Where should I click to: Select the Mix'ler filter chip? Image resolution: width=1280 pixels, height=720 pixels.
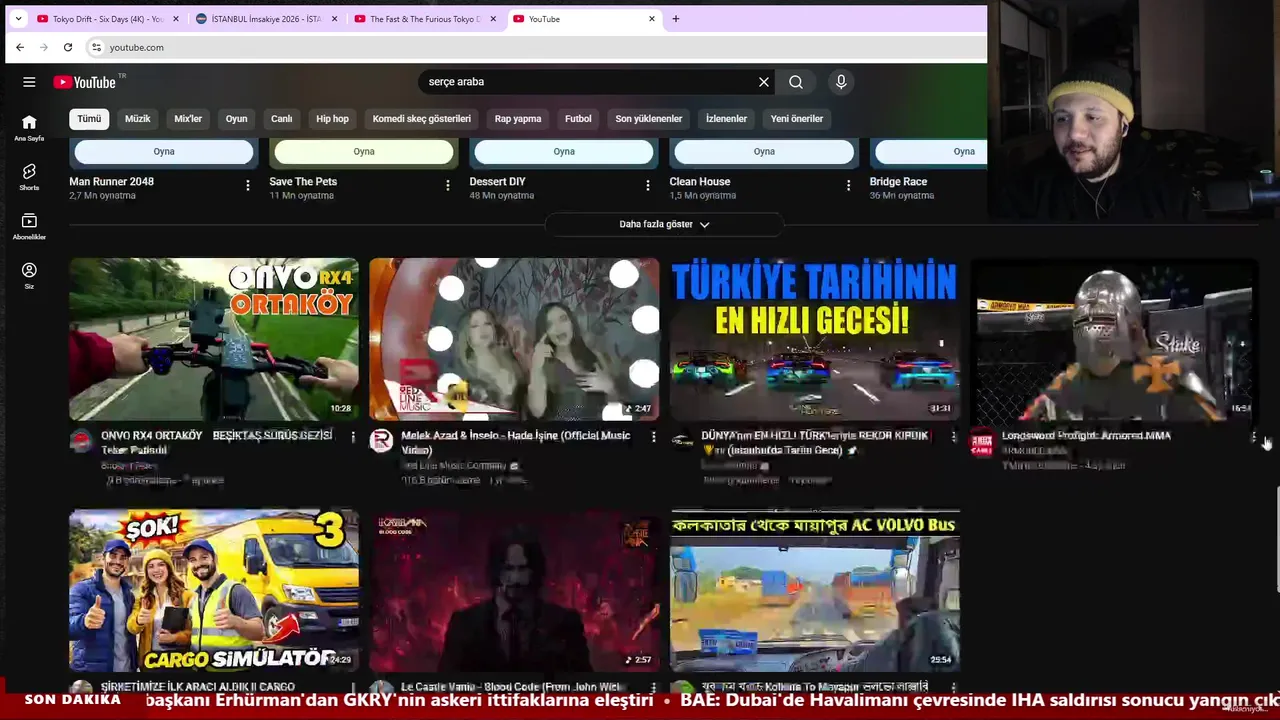click(x=188, y=119)
